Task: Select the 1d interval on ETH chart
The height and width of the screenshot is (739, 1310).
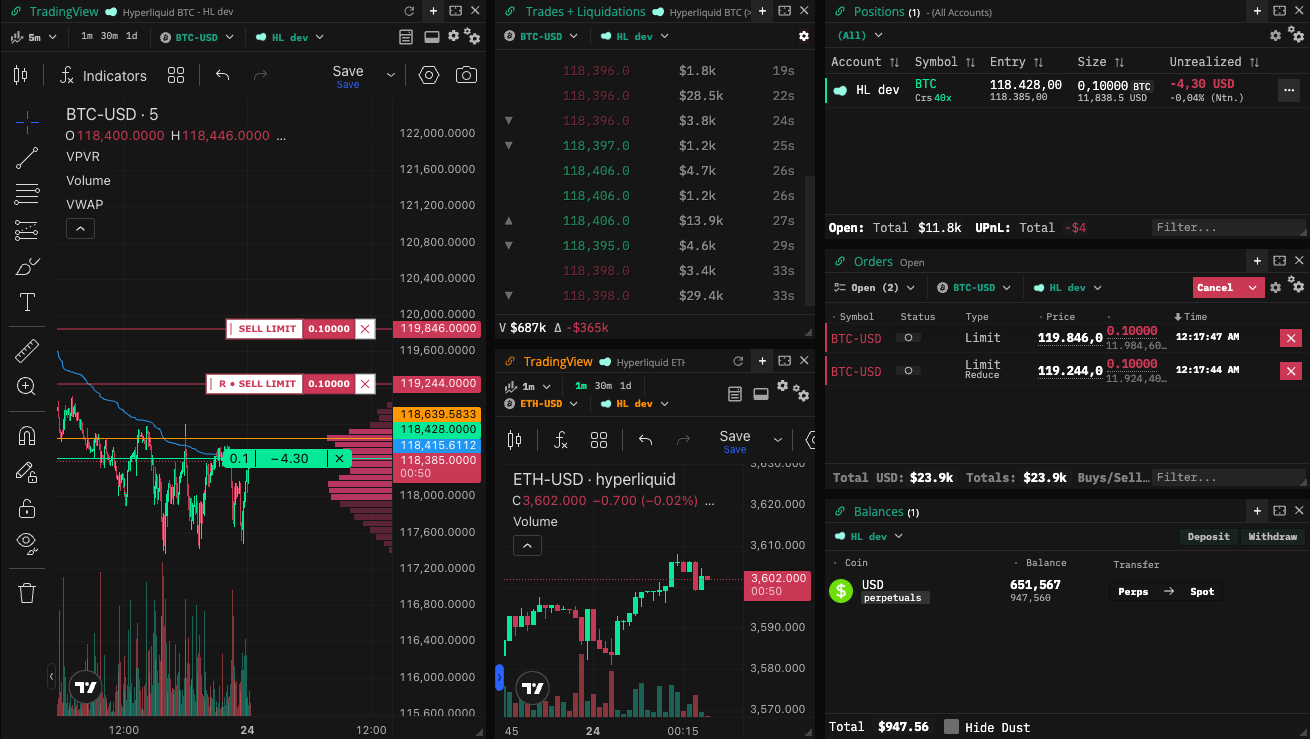Action: point(625,386)
